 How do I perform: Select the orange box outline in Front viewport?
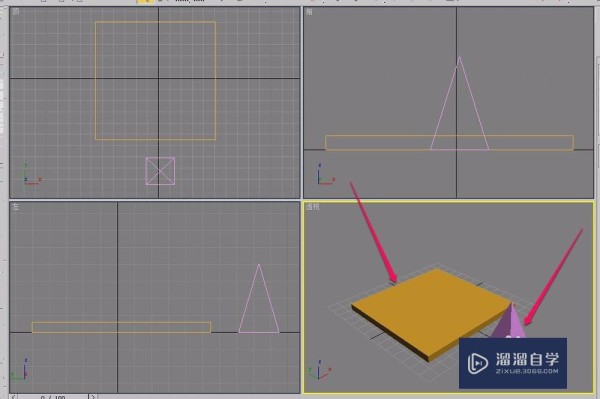pos(449,142)
